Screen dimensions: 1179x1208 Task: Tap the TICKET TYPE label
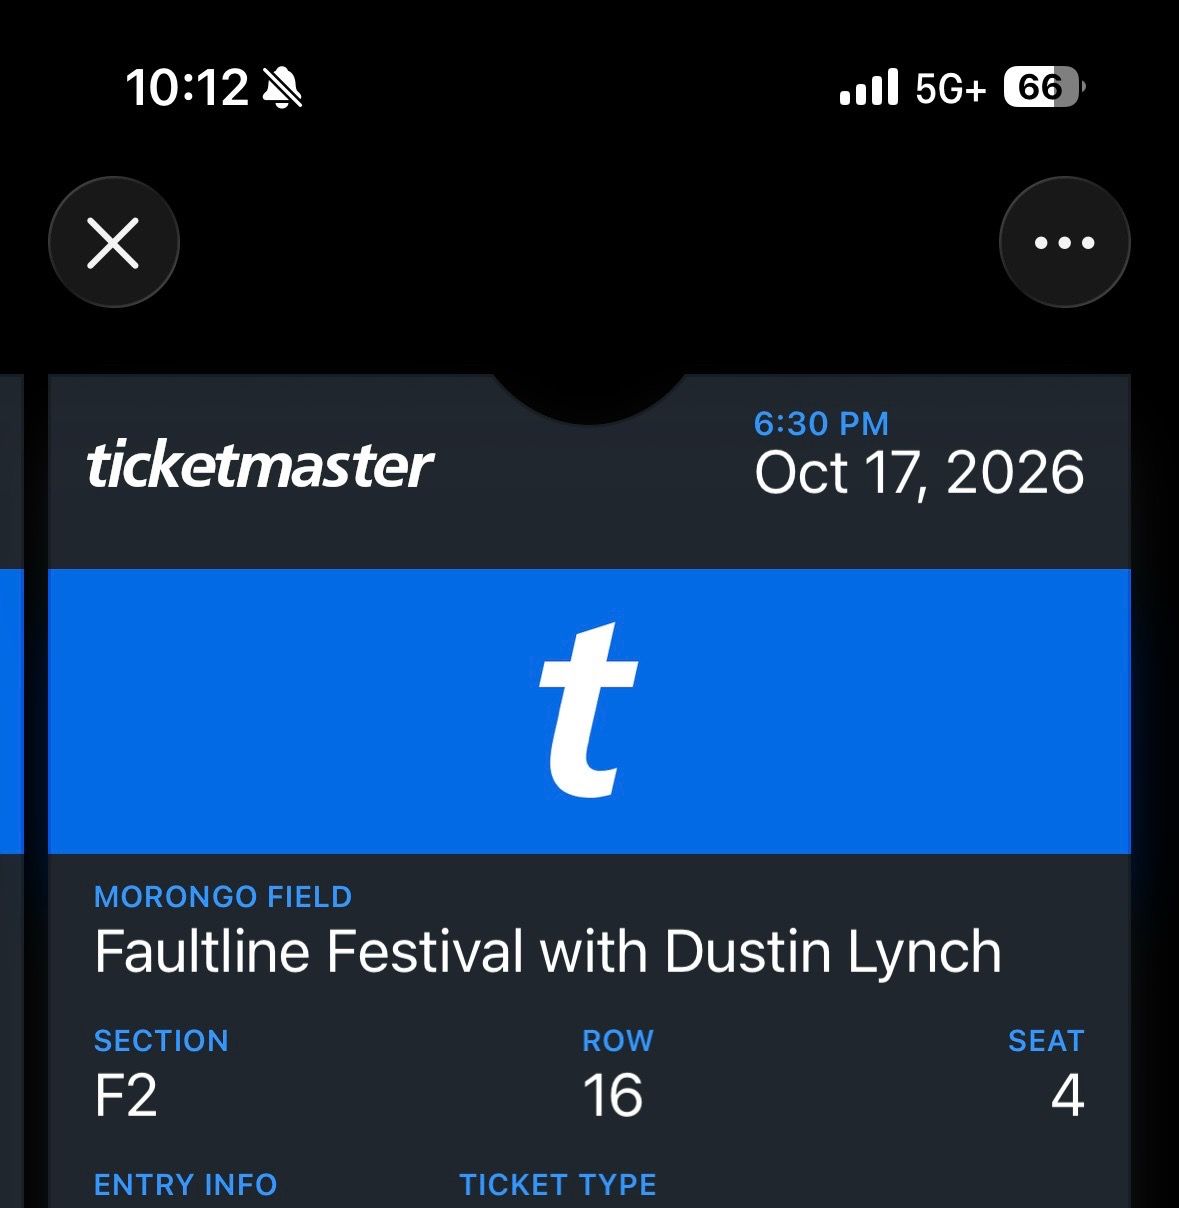558,1185
